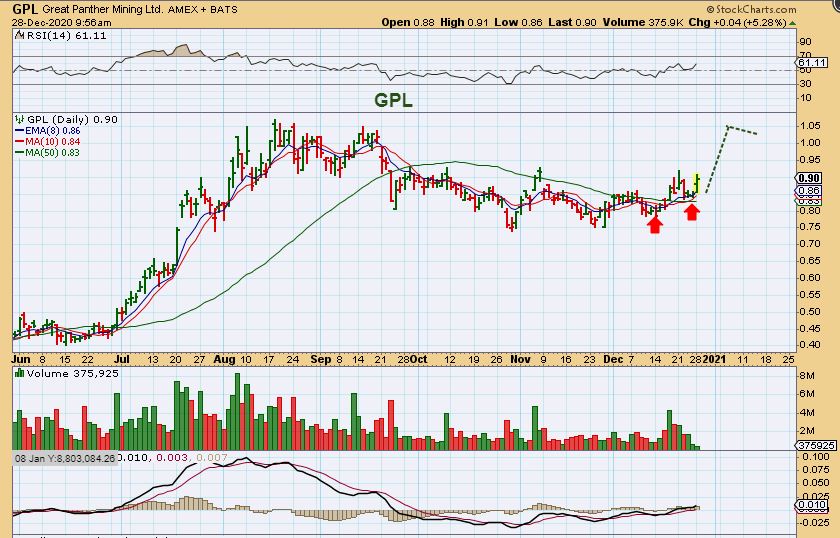Click the RSI(14) 61.11 indicator label

click(66, 36)
